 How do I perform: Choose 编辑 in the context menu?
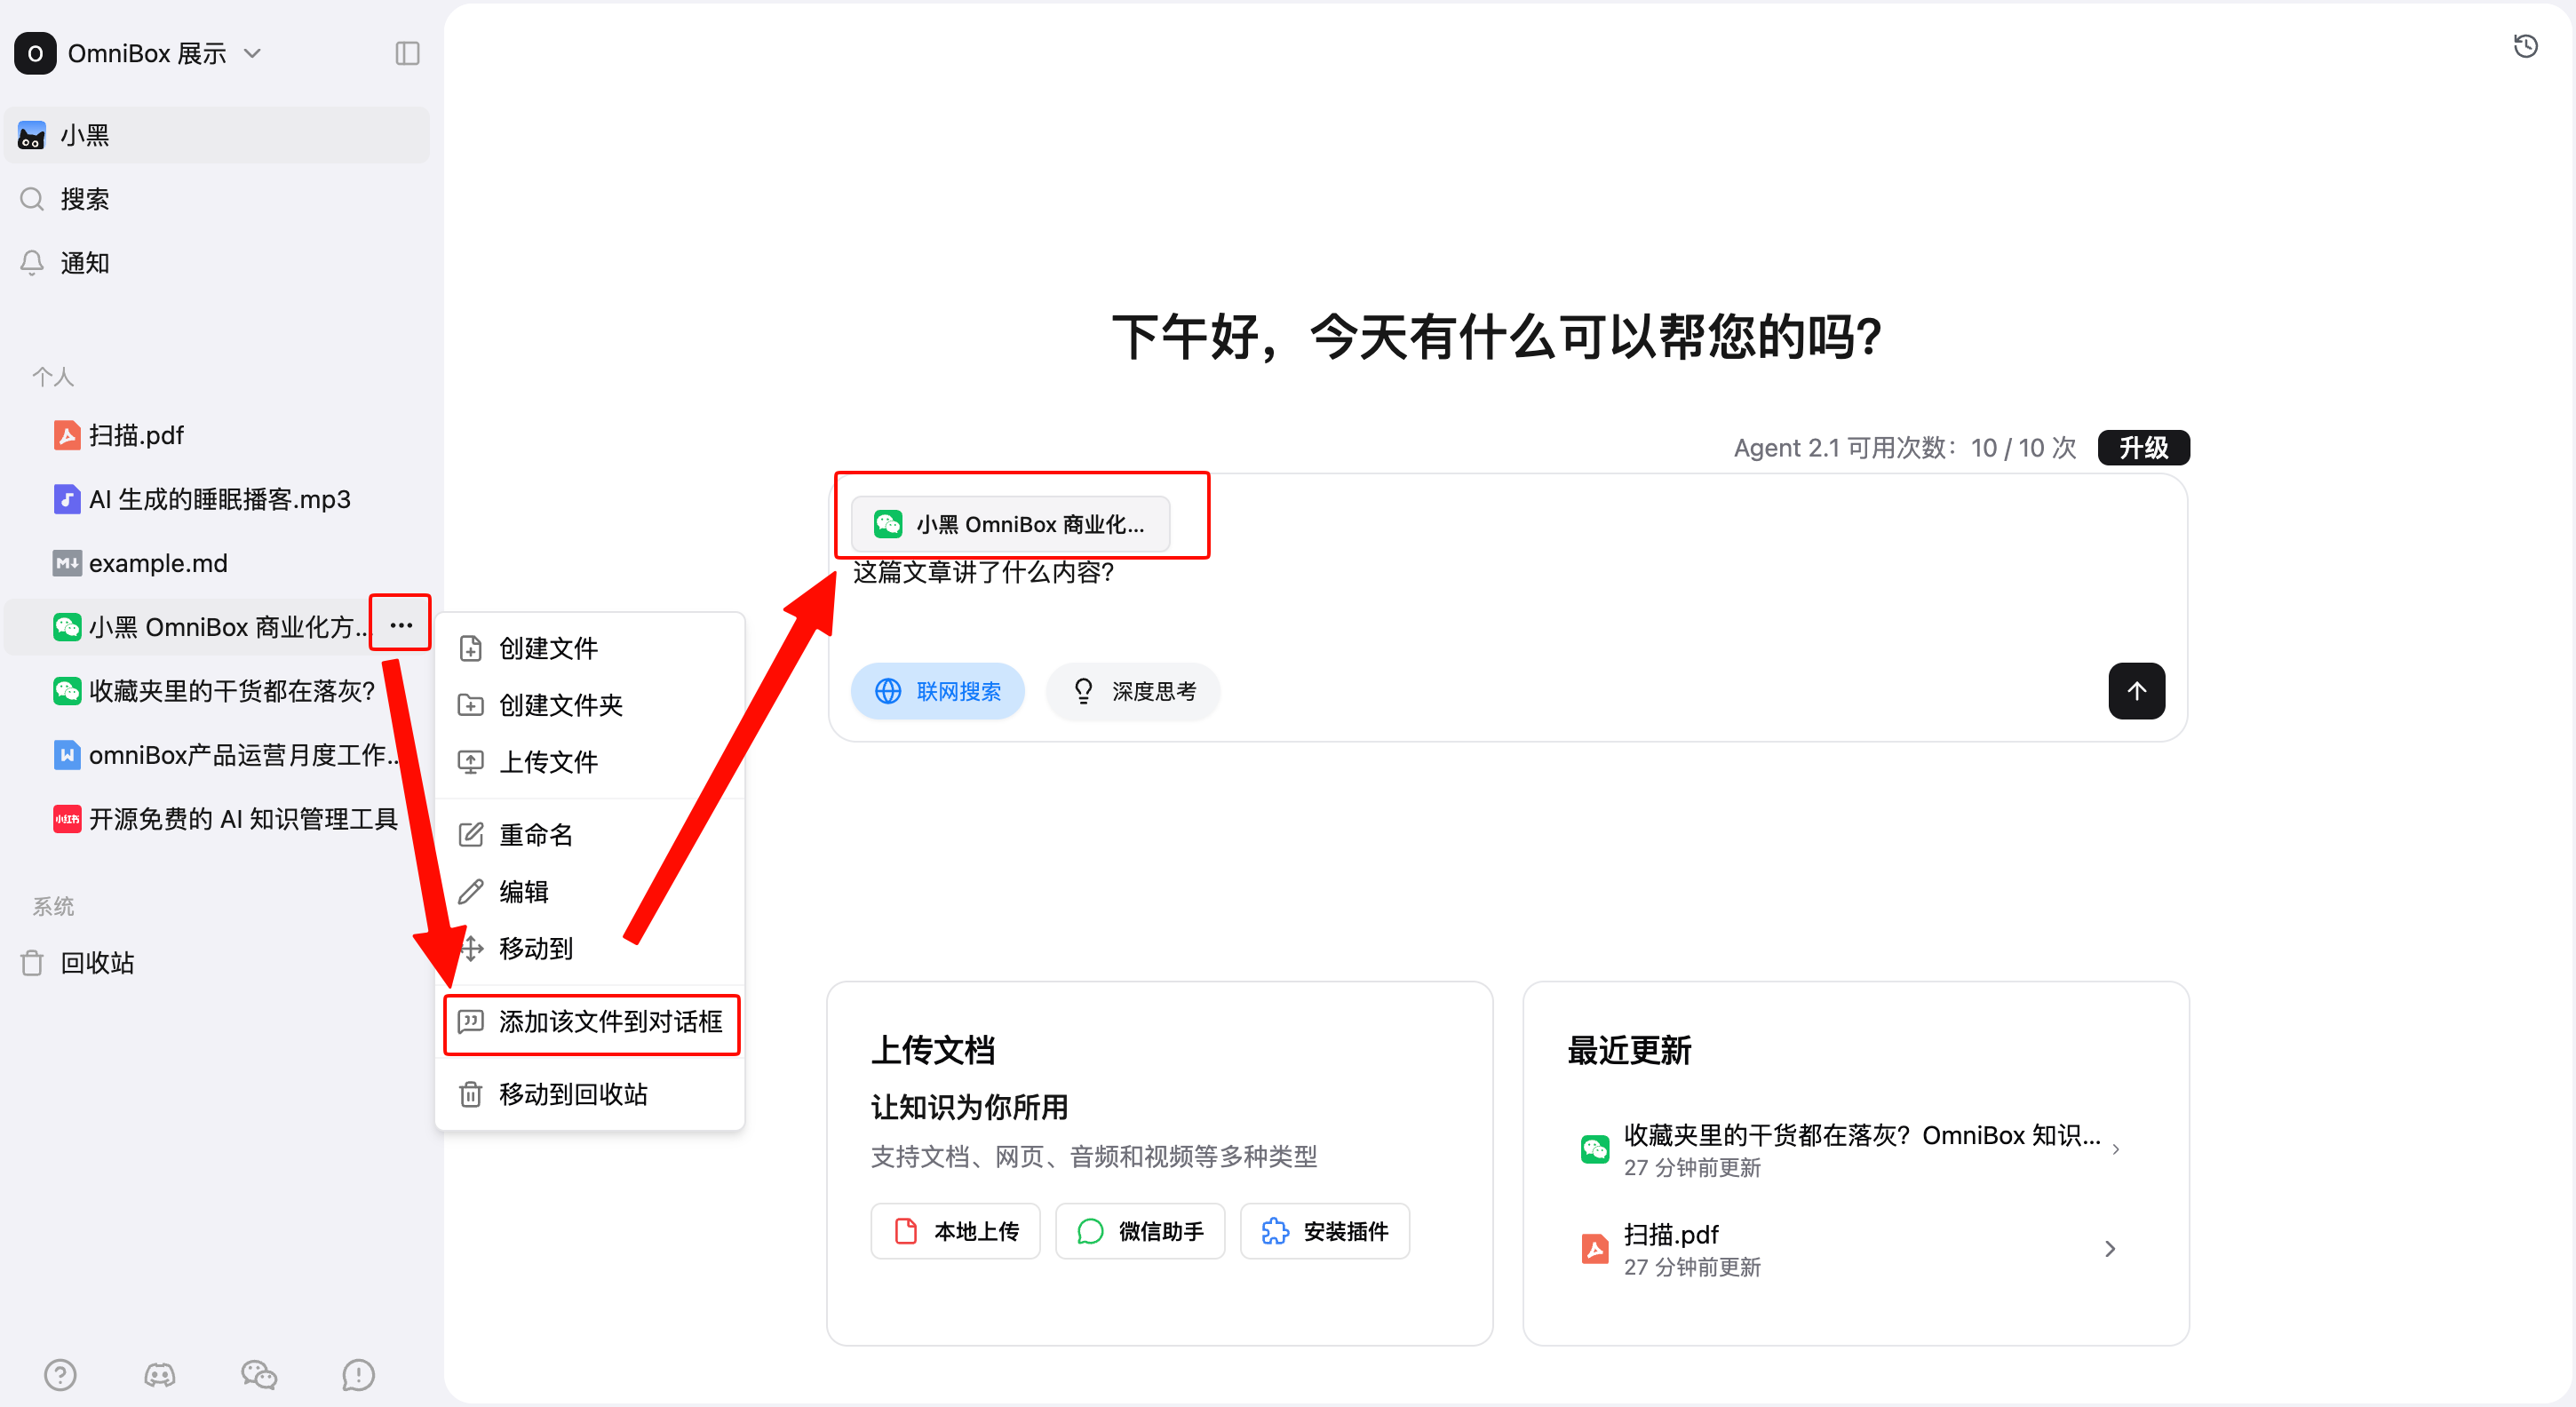(x=590, y=891)
